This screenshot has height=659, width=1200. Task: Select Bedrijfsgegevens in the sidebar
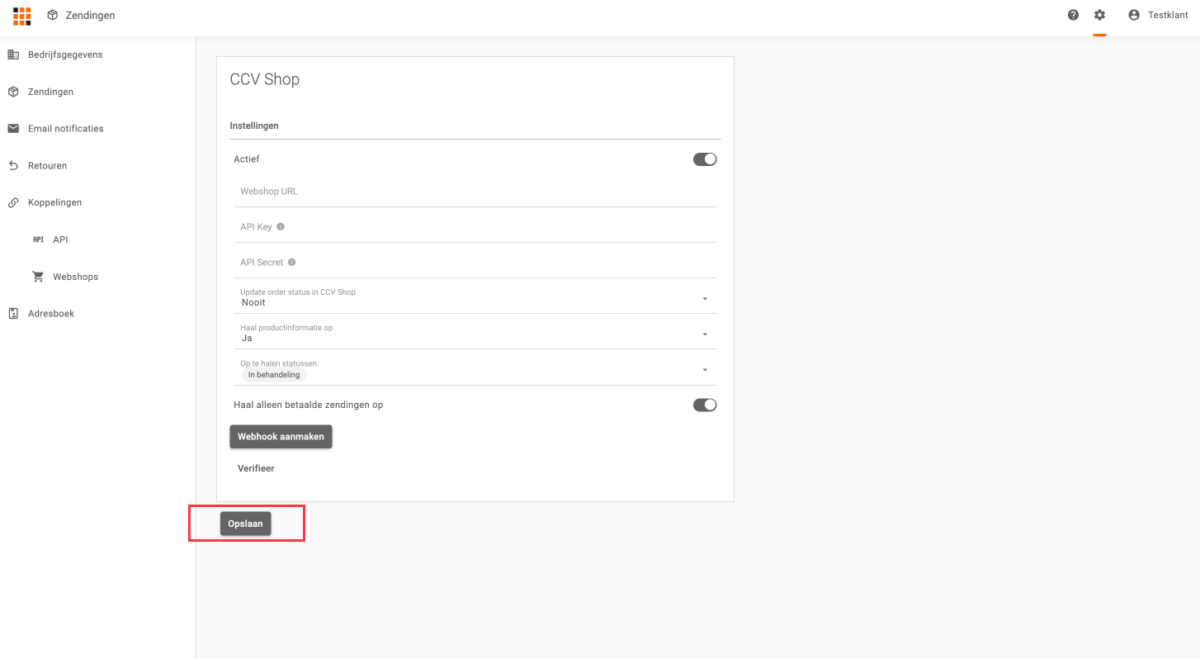coord(65,55)
